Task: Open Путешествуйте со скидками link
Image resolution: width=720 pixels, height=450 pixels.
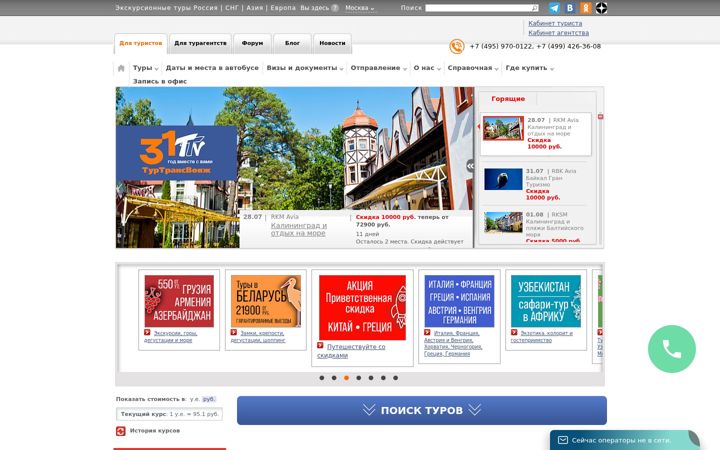Action: (x=351, y=351)
